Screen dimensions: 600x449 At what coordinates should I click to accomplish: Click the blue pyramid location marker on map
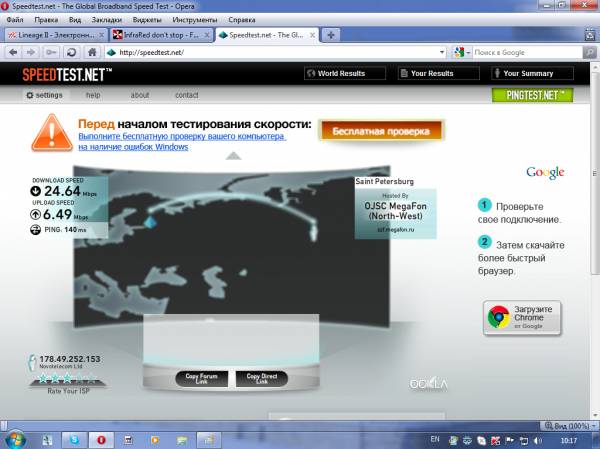point(150,221)
